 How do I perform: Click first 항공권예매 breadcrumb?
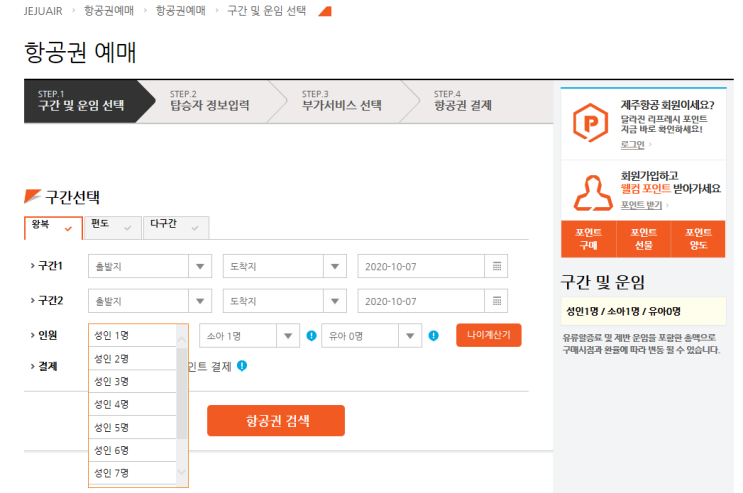[x=109, y=10]
